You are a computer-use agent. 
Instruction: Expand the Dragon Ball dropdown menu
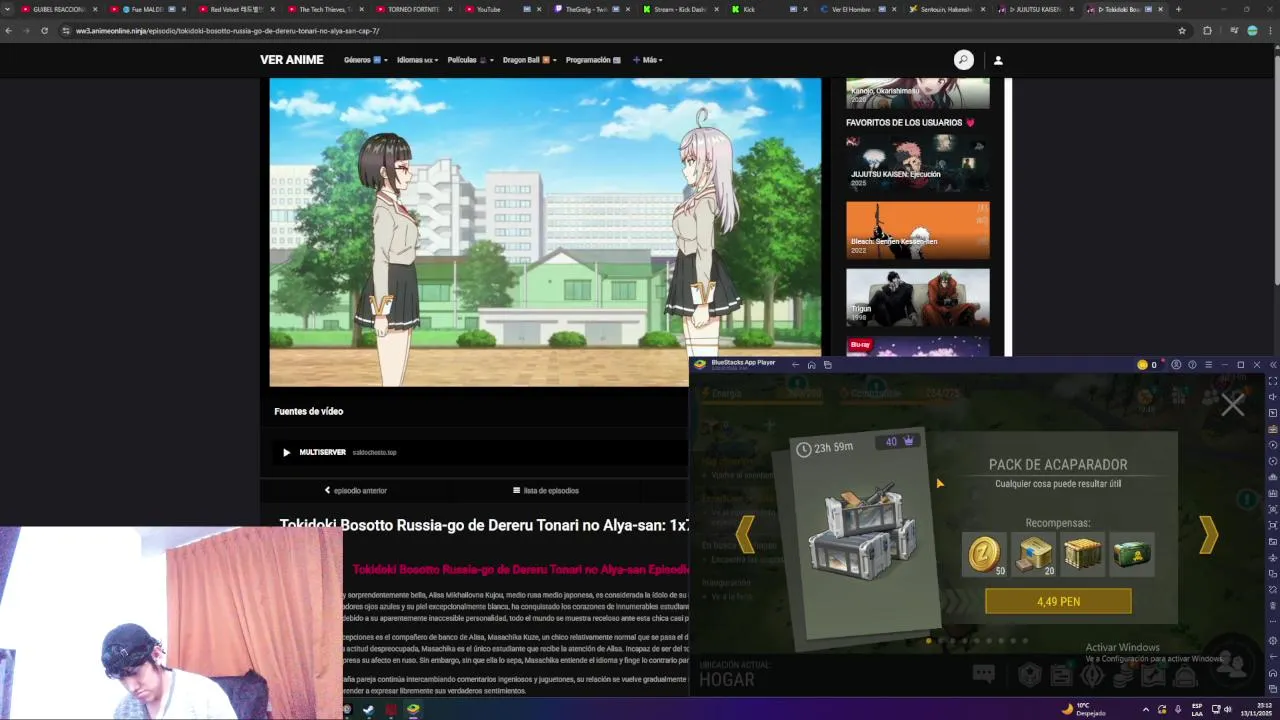point(530,60)
